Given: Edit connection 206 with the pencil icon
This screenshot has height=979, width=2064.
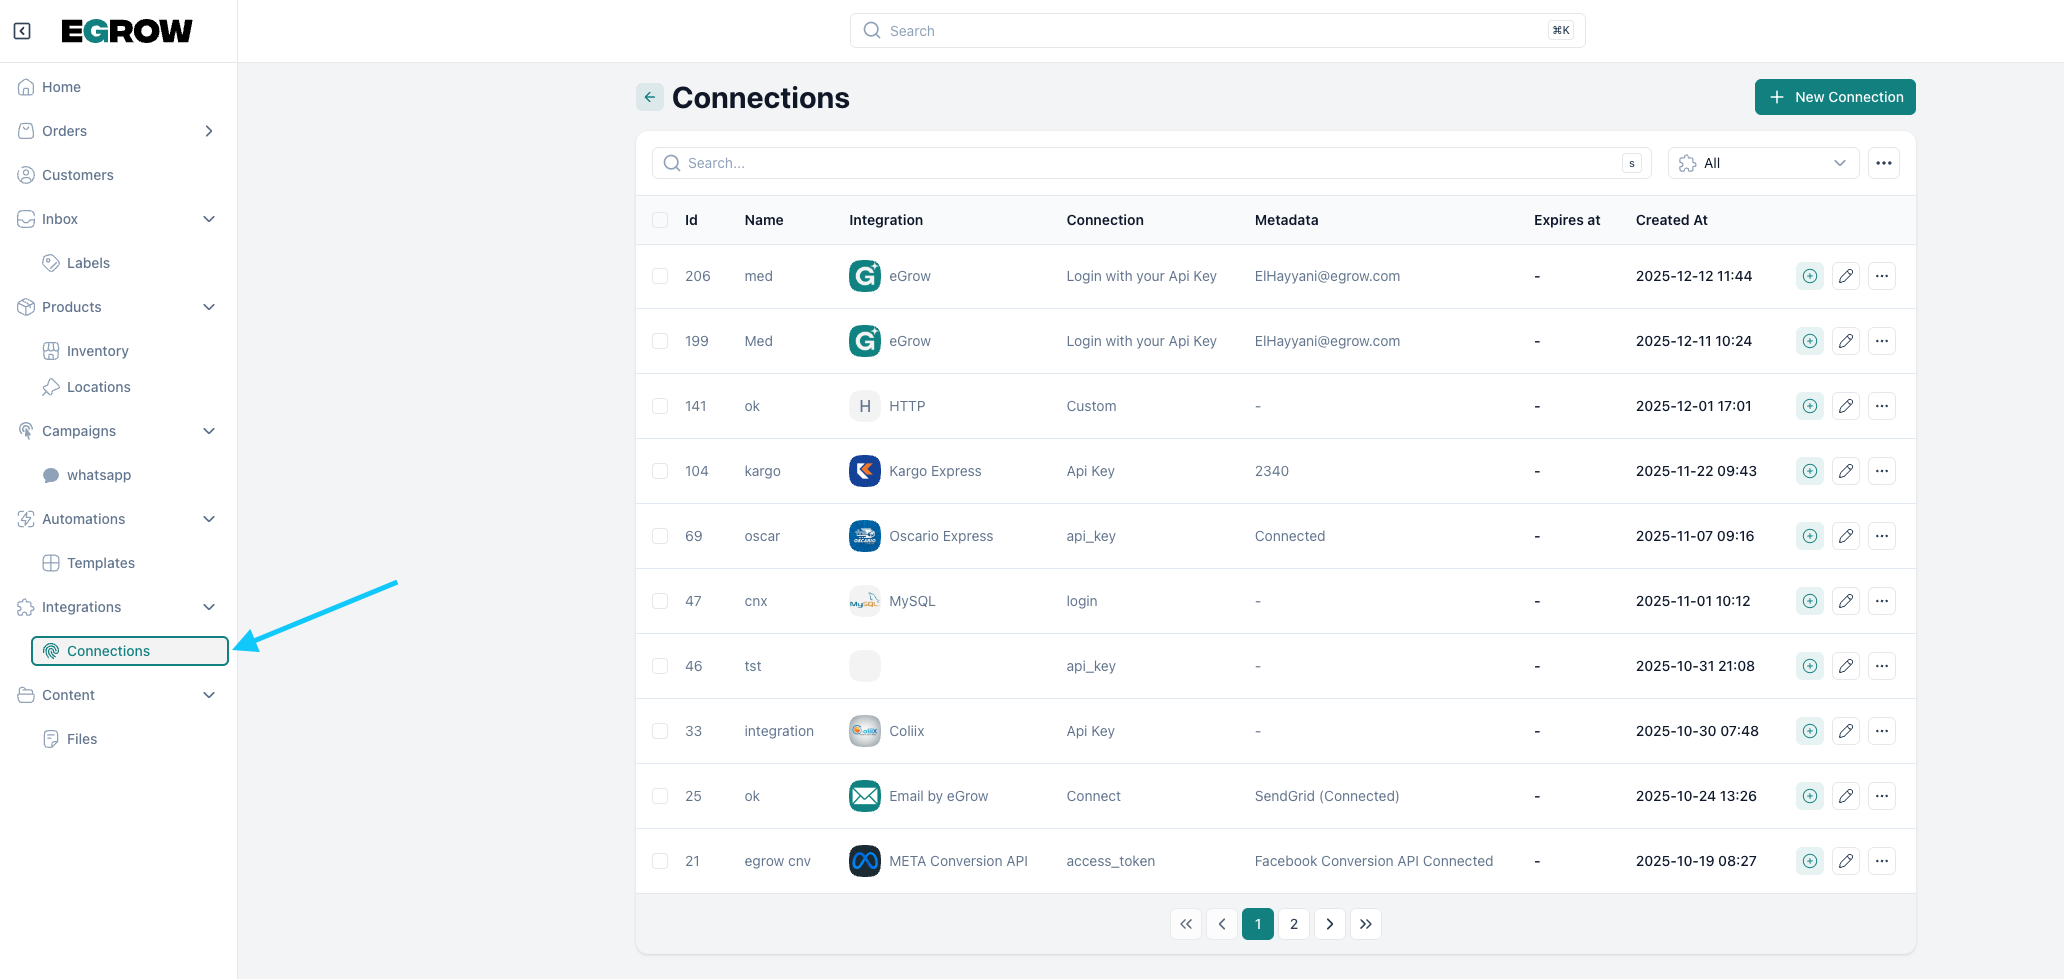Looking at the screenshot, I should [1846, 276].
